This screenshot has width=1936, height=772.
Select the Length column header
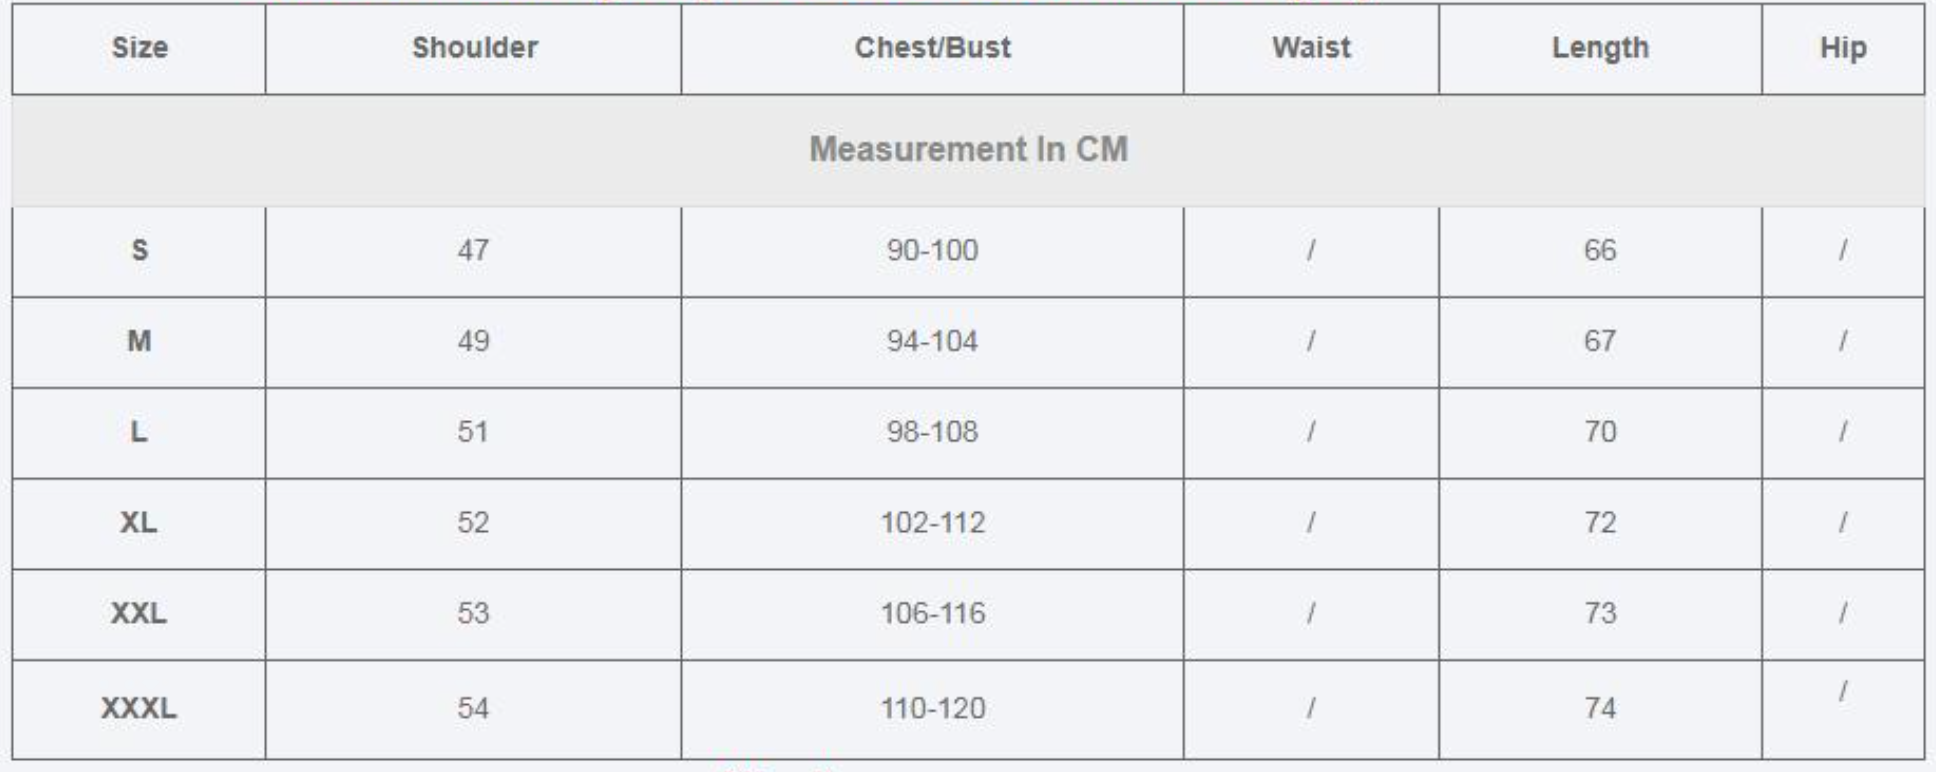point(1600,48)
